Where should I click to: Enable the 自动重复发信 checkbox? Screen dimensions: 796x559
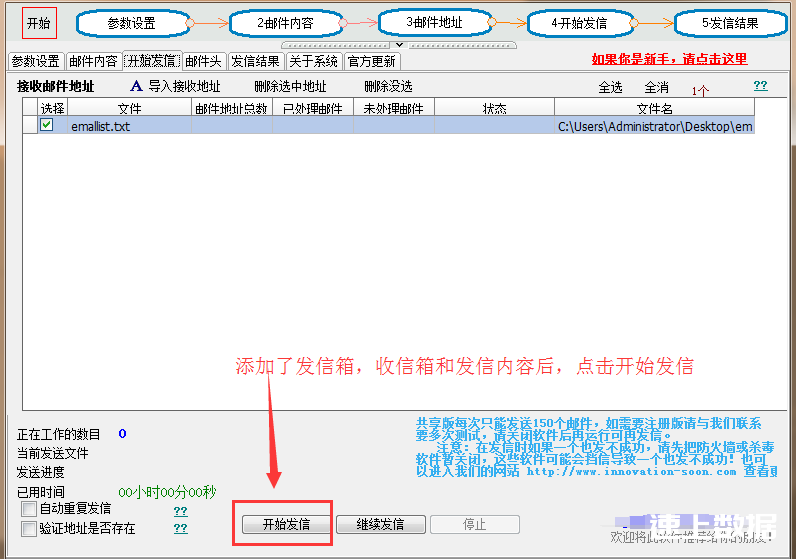pos(29,508)
